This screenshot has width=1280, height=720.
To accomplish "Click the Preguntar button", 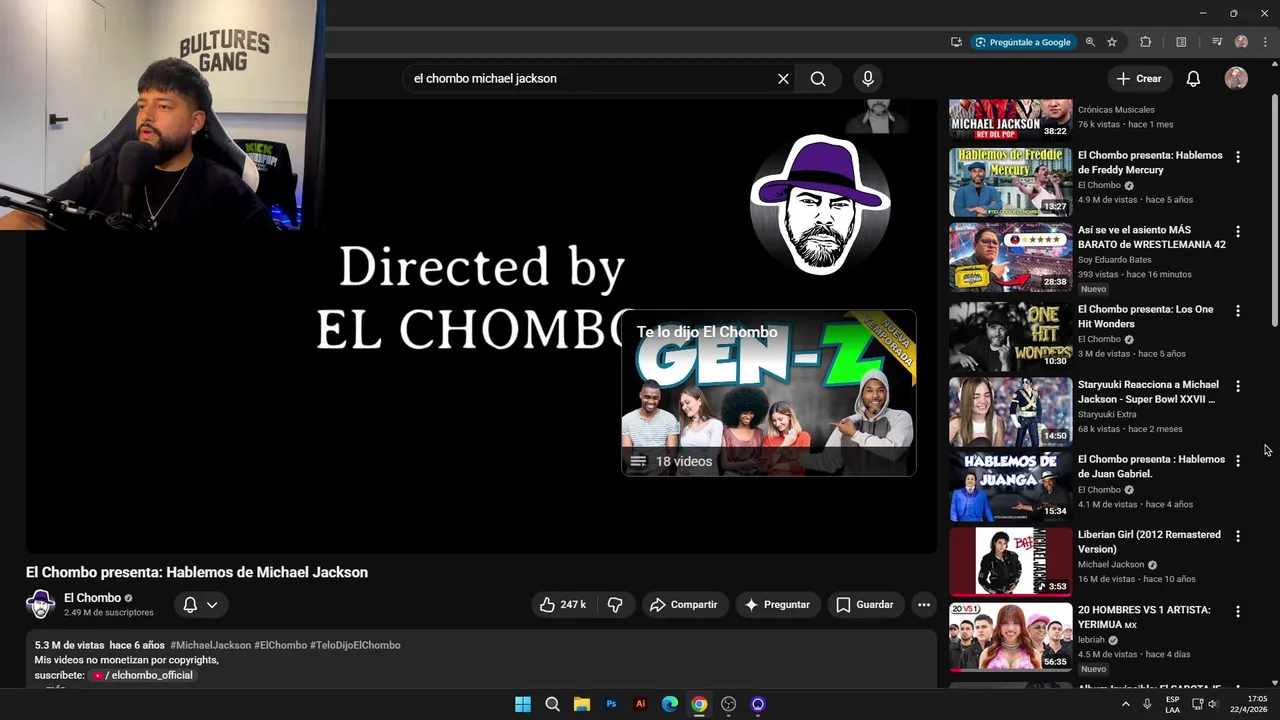I will (x=778, y=605).
